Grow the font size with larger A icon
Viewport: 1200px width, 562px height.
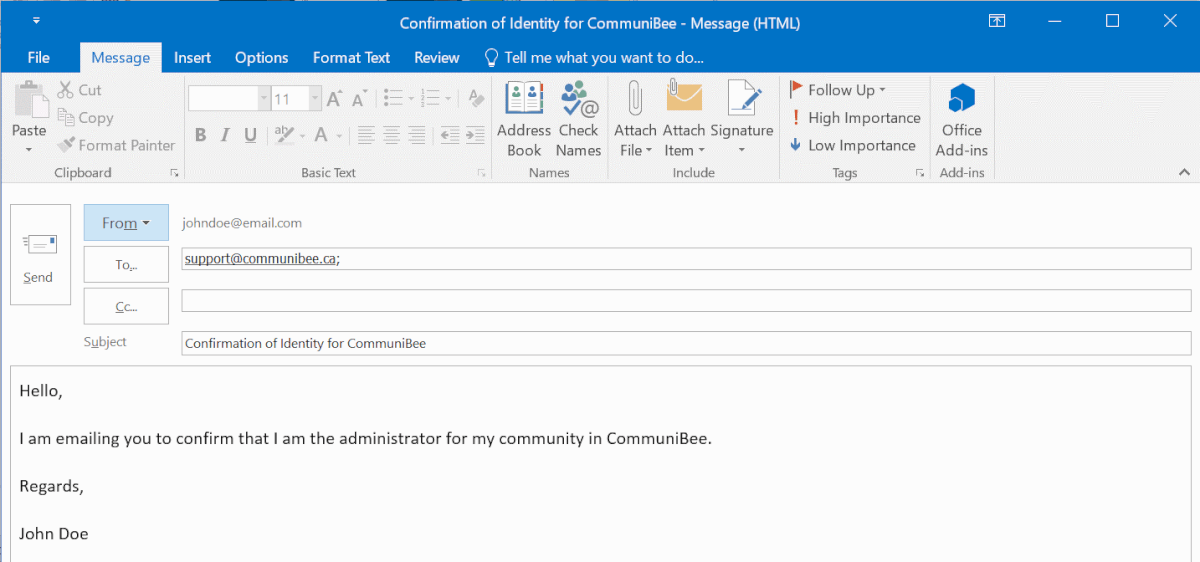335,98
